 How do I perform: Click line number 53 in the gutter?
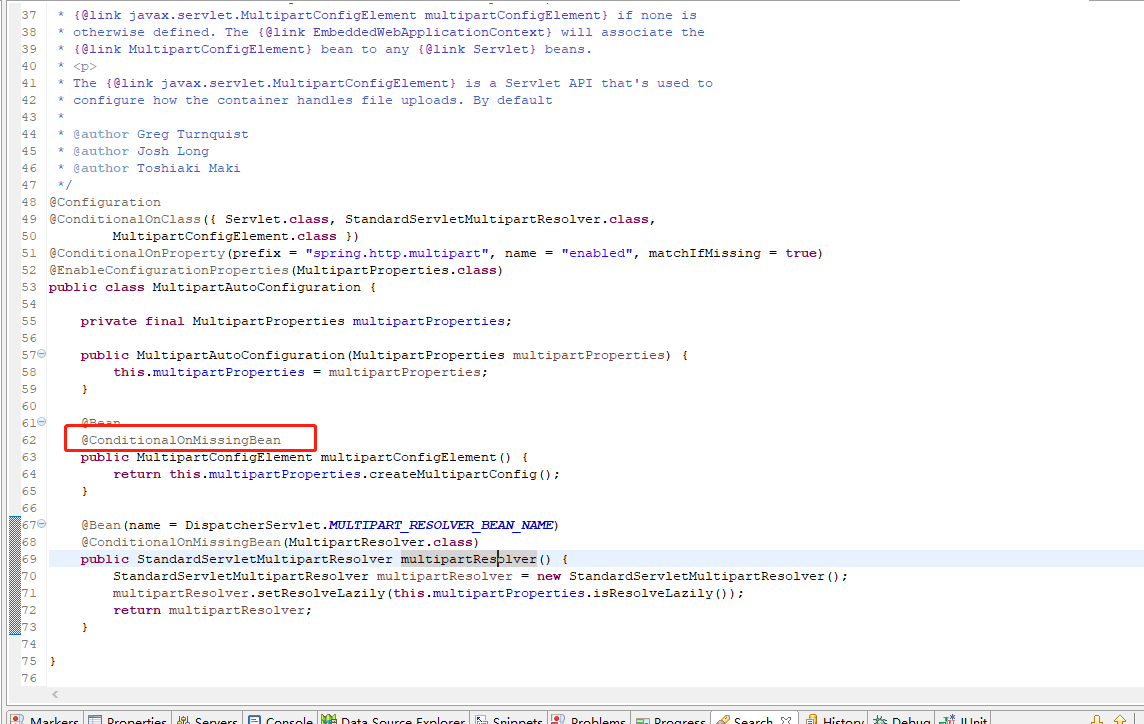(29, 287)
